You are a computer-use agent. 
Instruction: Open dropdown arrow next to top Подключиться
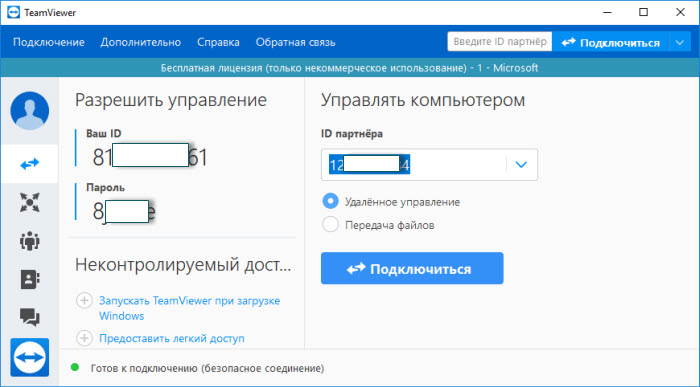pyautogui.click(x=679, y=42)
